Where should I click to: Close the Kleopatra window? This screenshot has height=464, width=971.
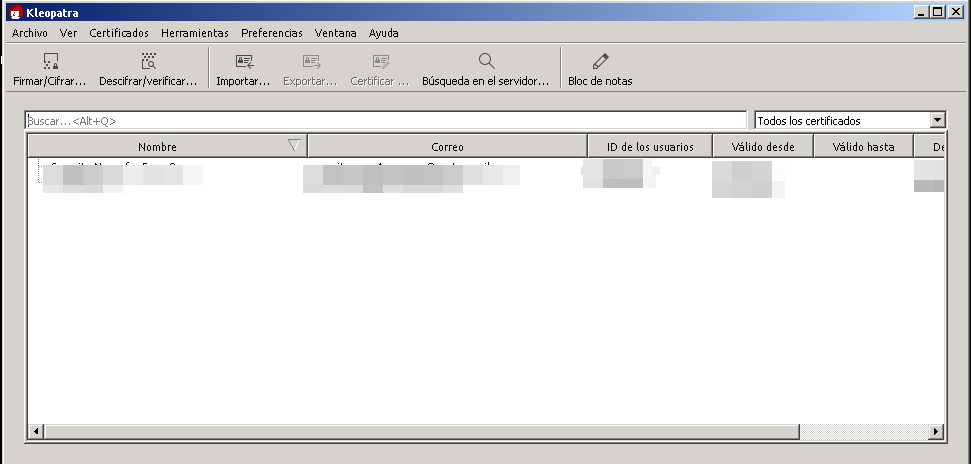click(955, 12)
